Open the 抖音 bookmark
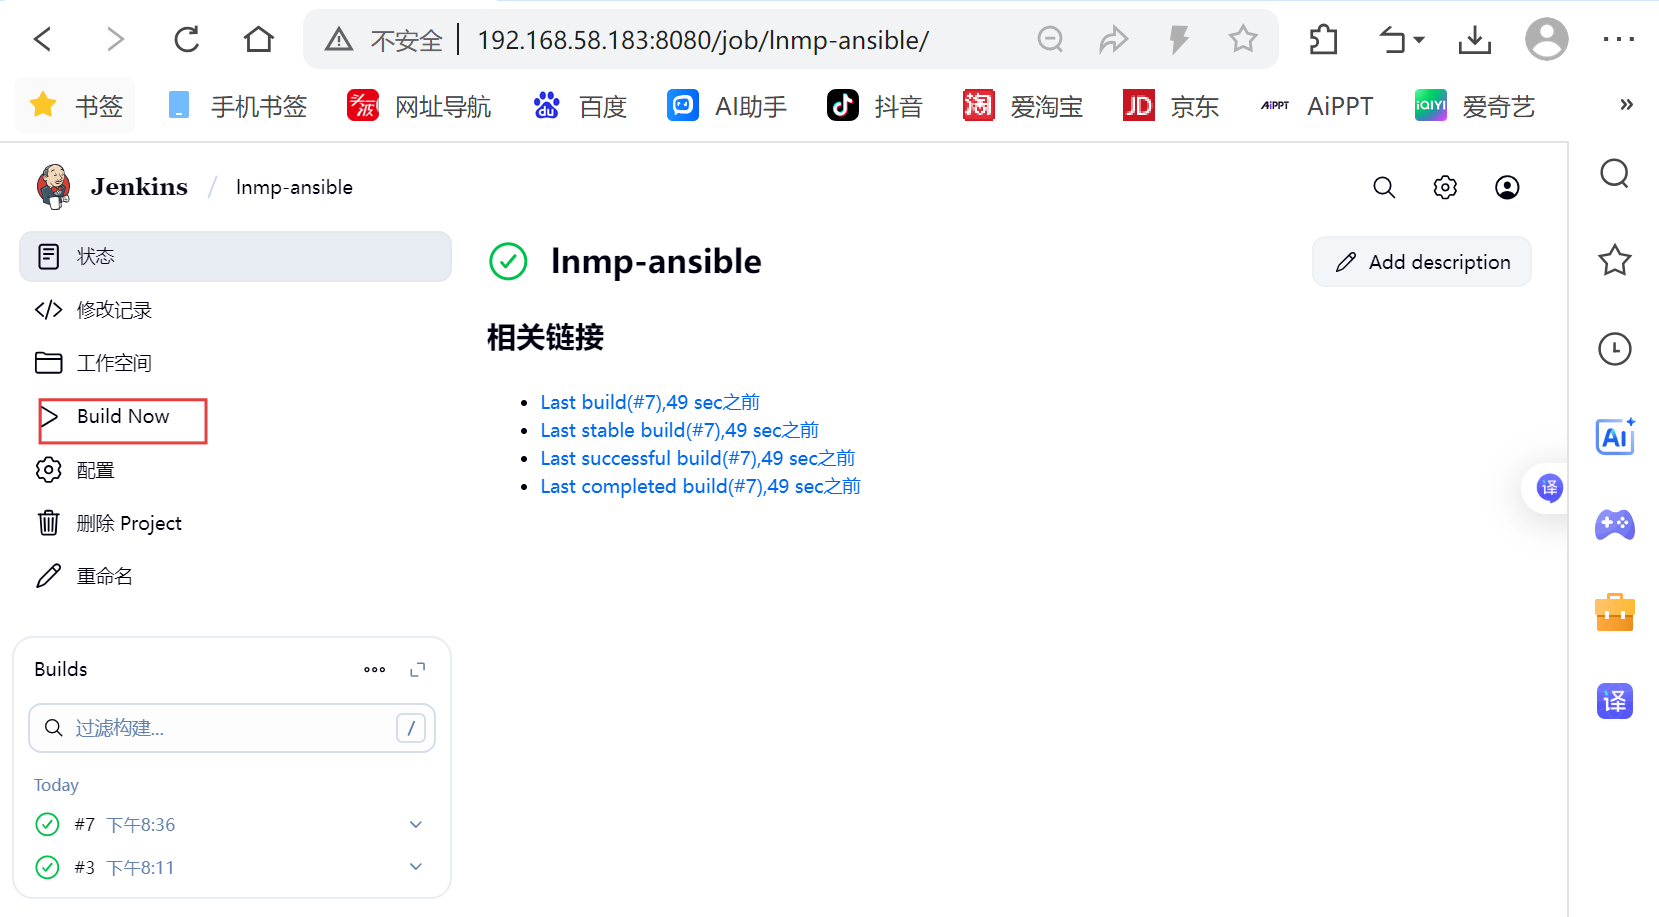1659x917 pixels. (x=875, y=105)
